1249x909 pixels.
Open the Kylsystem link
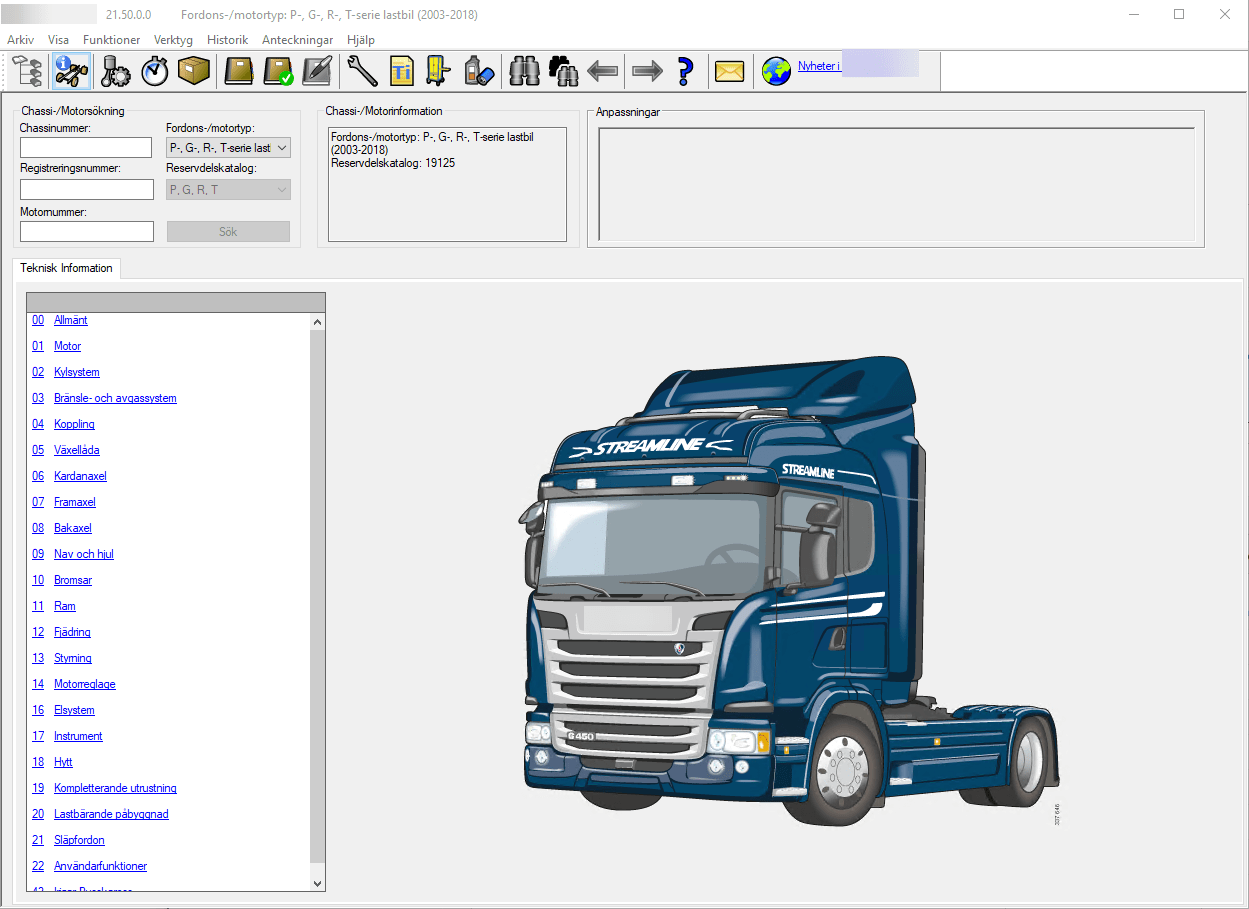(77, 372)
